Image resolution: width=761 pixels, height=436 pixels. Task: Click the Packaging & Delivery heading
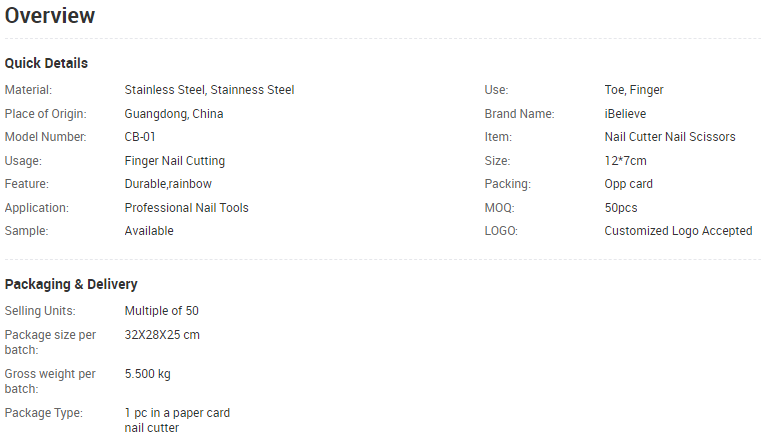coord(71,284)
